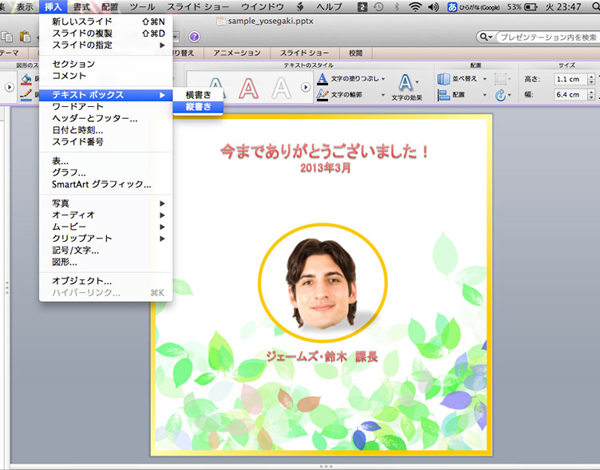Select the red outlined text style
This screenshot has width=600, height=470.
(x=248, y=88)
